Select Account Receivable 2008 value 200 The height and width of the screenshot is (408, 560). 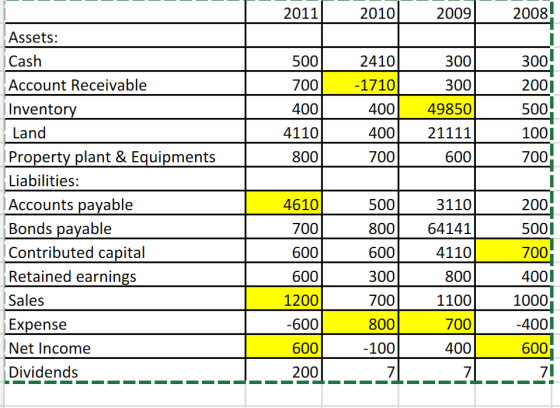point(513,83)
